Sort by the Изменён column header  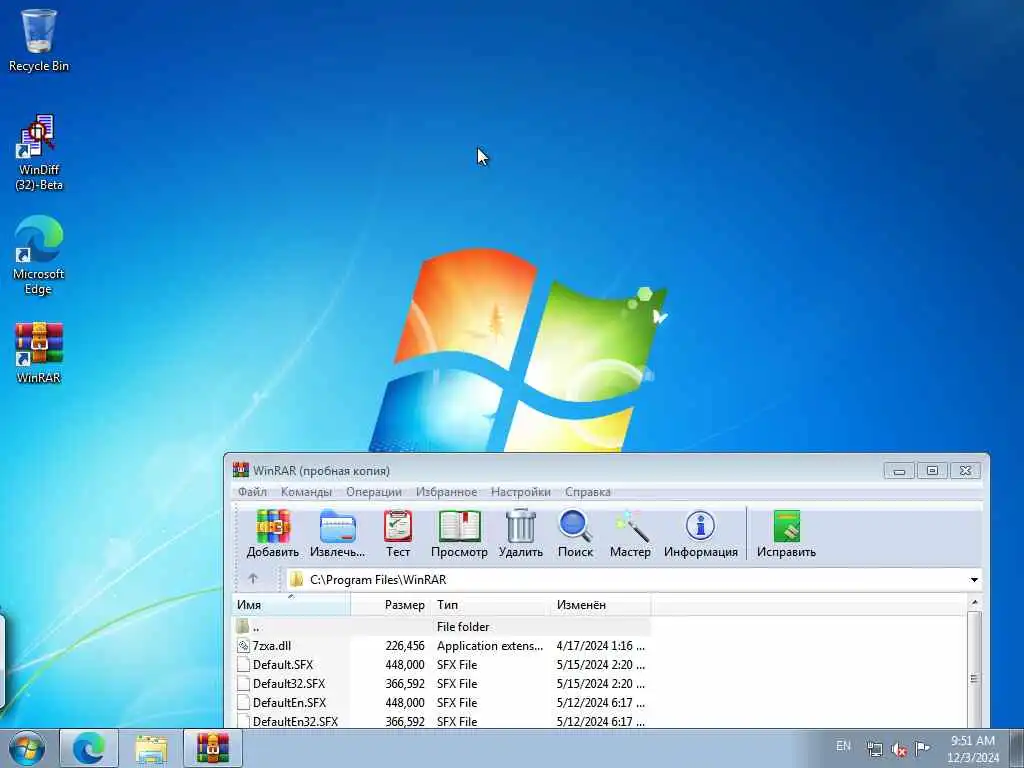pos(601,605)
